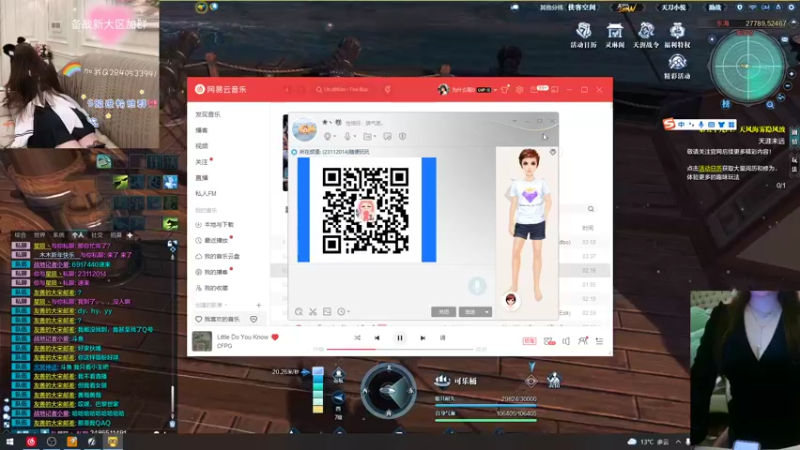800x450 pixels.
Task: Click 活动日历 link in the quest text
Action: 710,168
